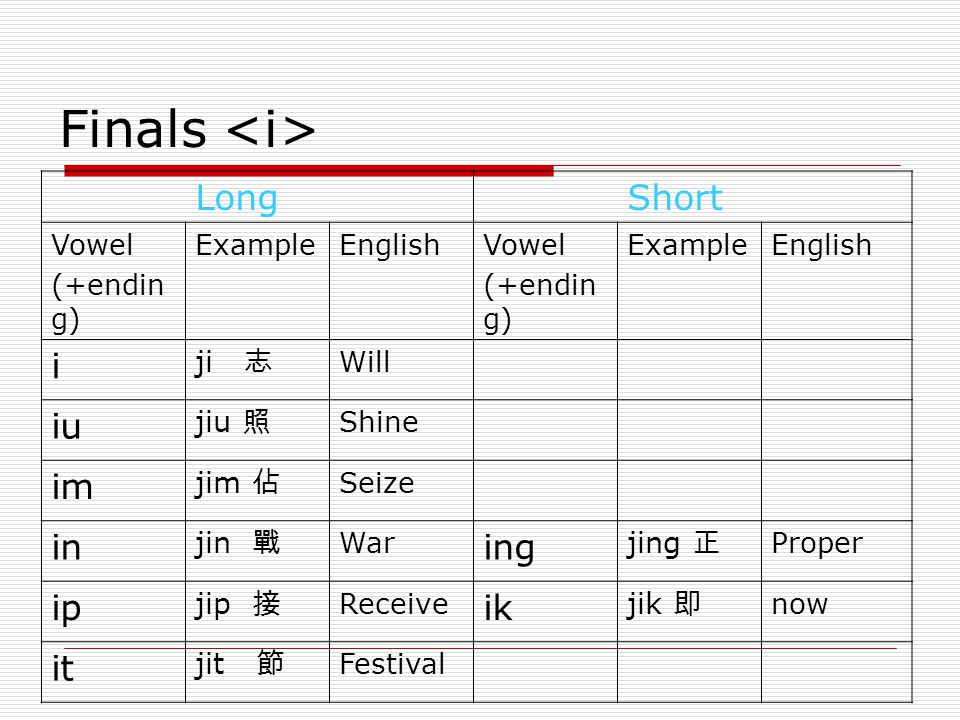Click the vowel ending ing

point(509,548)
